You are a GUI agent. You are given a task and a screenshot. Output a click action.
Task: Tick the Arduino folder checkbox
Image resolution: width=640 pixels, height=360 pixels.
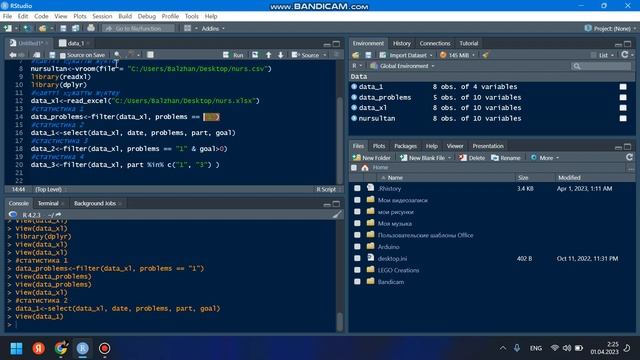pos(357,247)
